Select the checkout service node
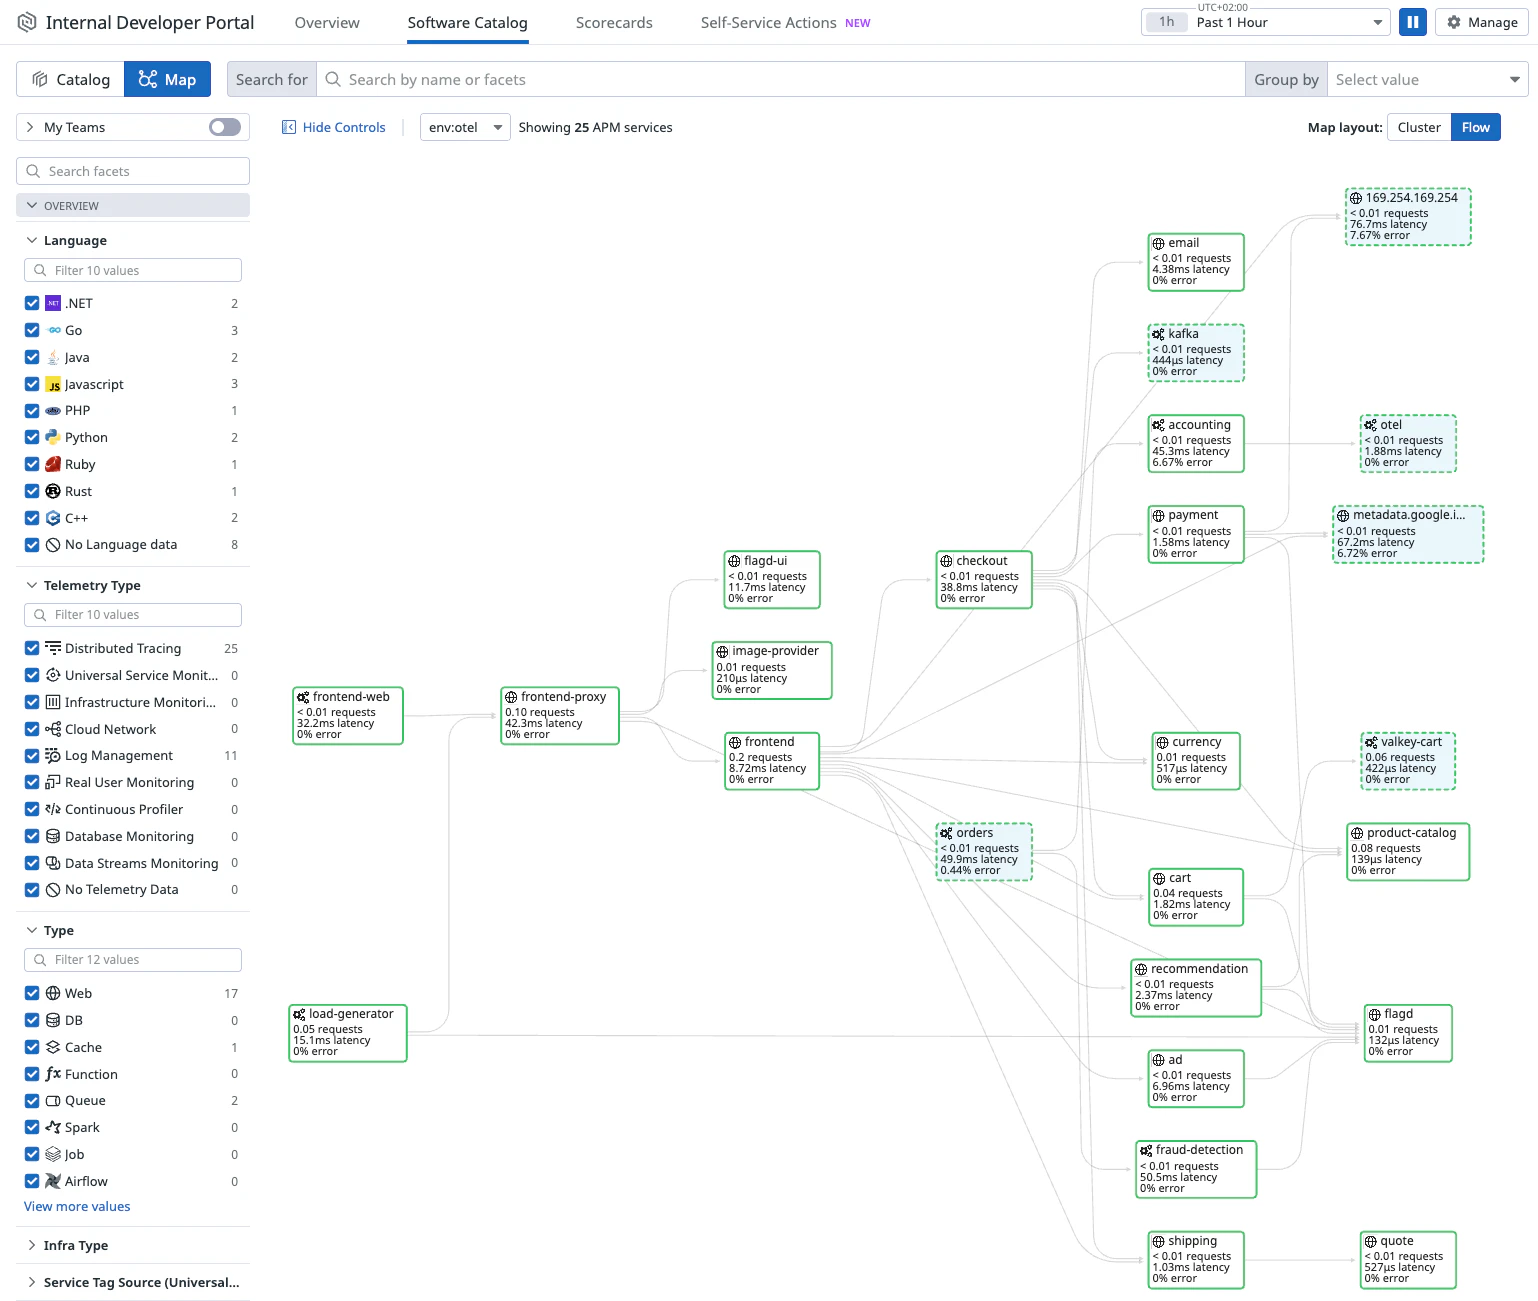The image size is (1538, 1301). [x=984, y=579]
